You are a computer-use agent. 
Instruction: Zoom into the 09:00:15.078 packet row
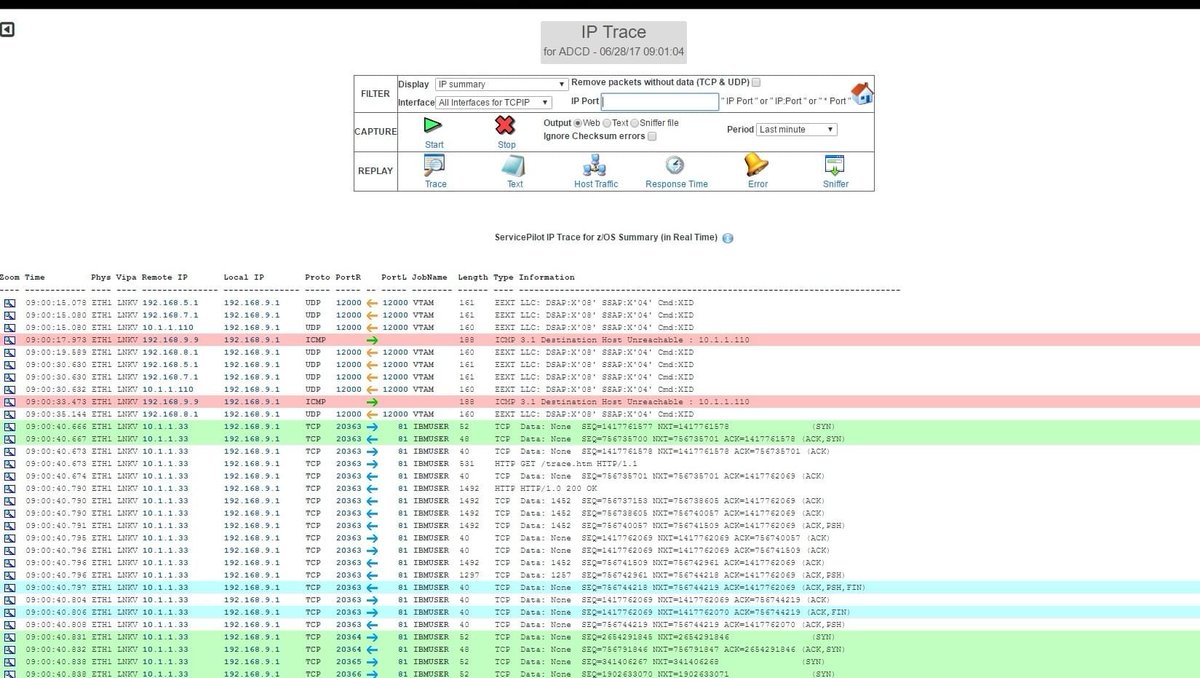coord(10,301)
